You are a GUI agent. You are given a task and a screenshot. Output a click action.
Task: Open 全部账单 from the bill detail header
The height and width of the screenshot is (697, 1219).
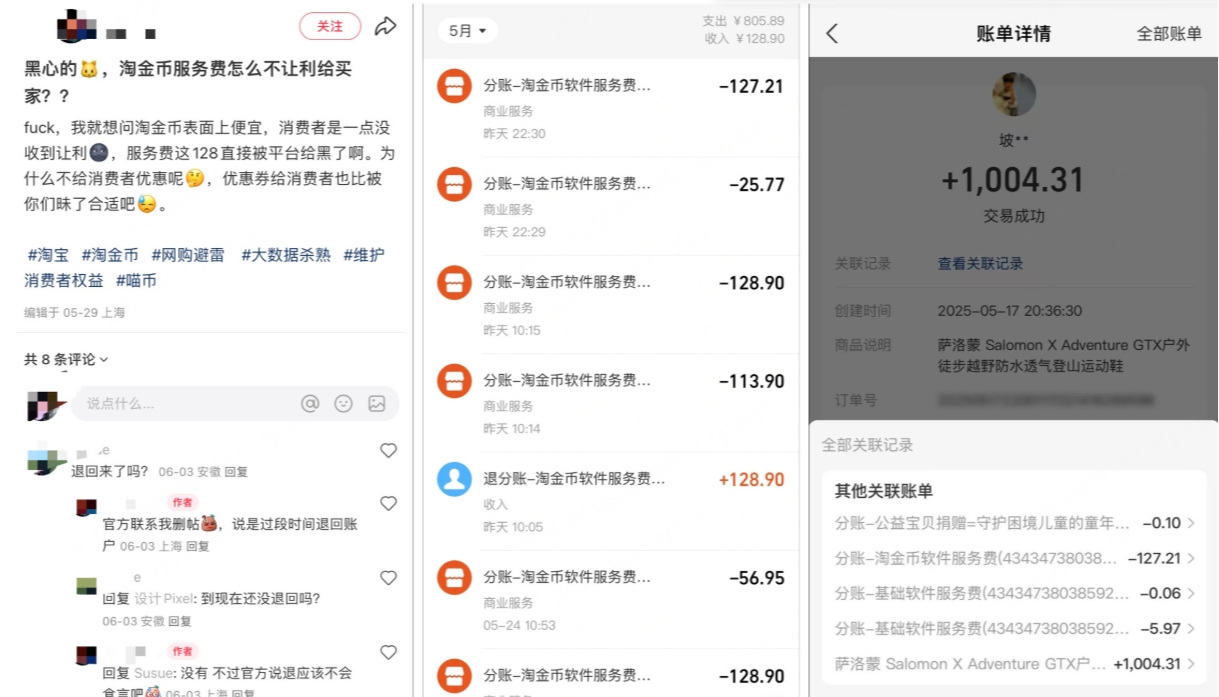click(x=1169, y=33)
